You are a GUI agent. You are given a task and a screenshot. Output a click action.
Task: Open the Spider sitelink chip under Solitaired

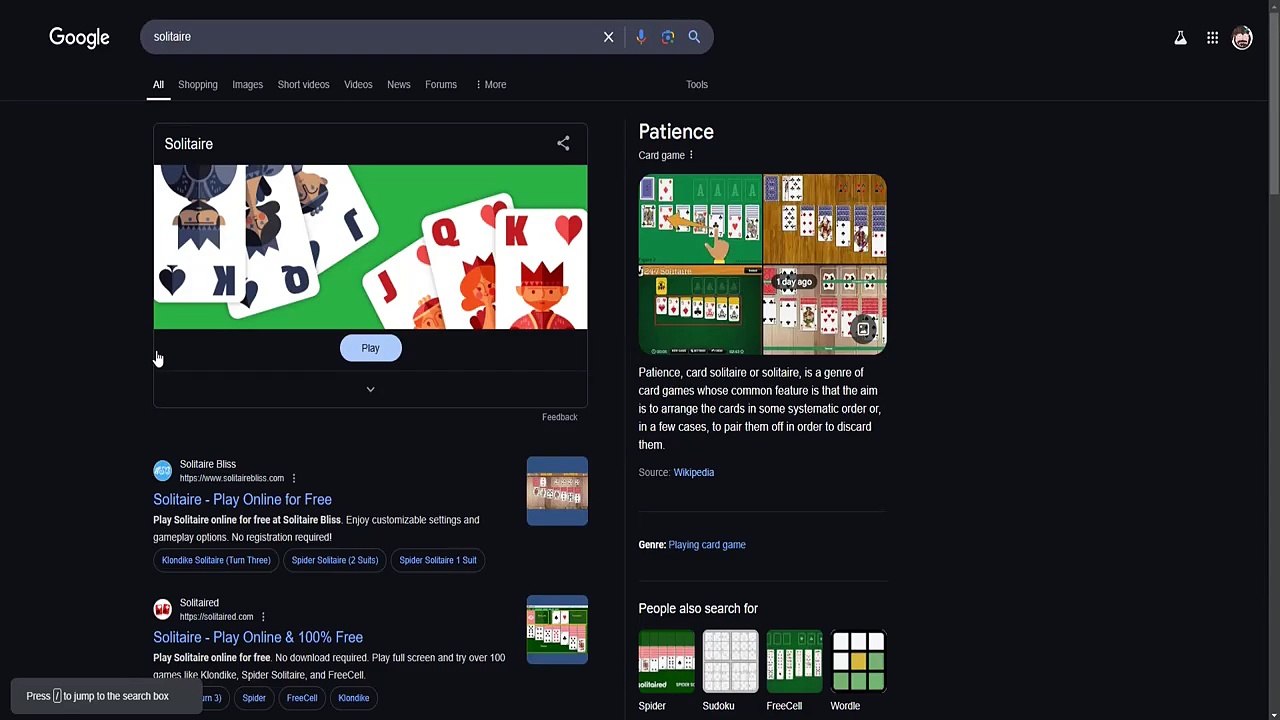click(x=254, y=698)
